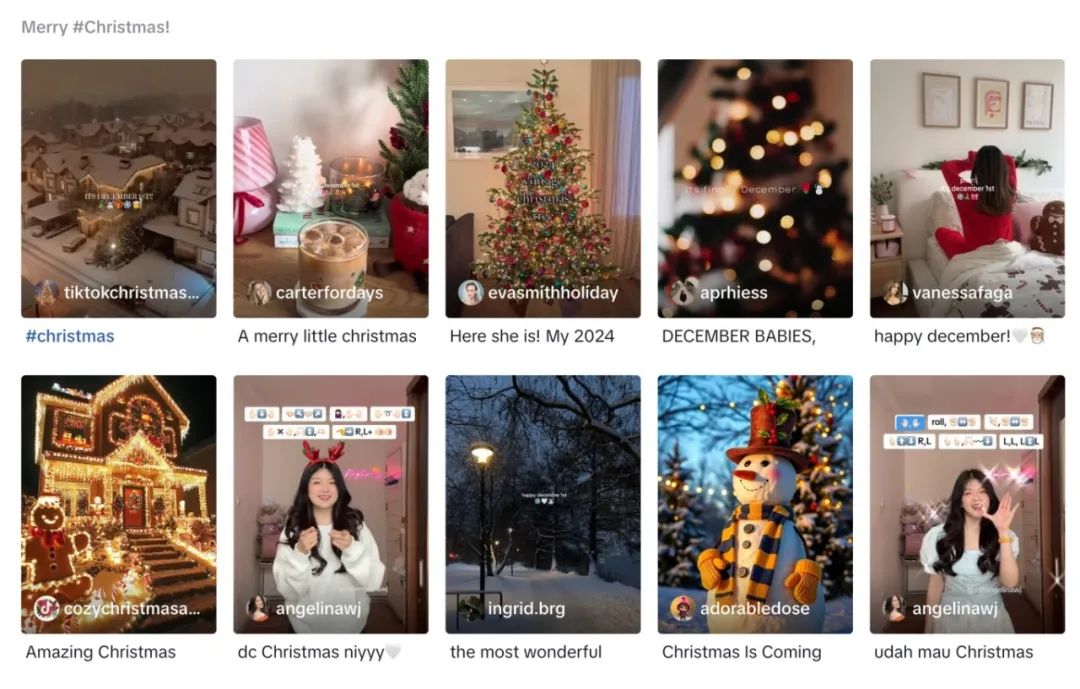Open cozychristmasa profile avatar
The width and height of the screenshot is (1080, 689).
click(x=46, y=608)
